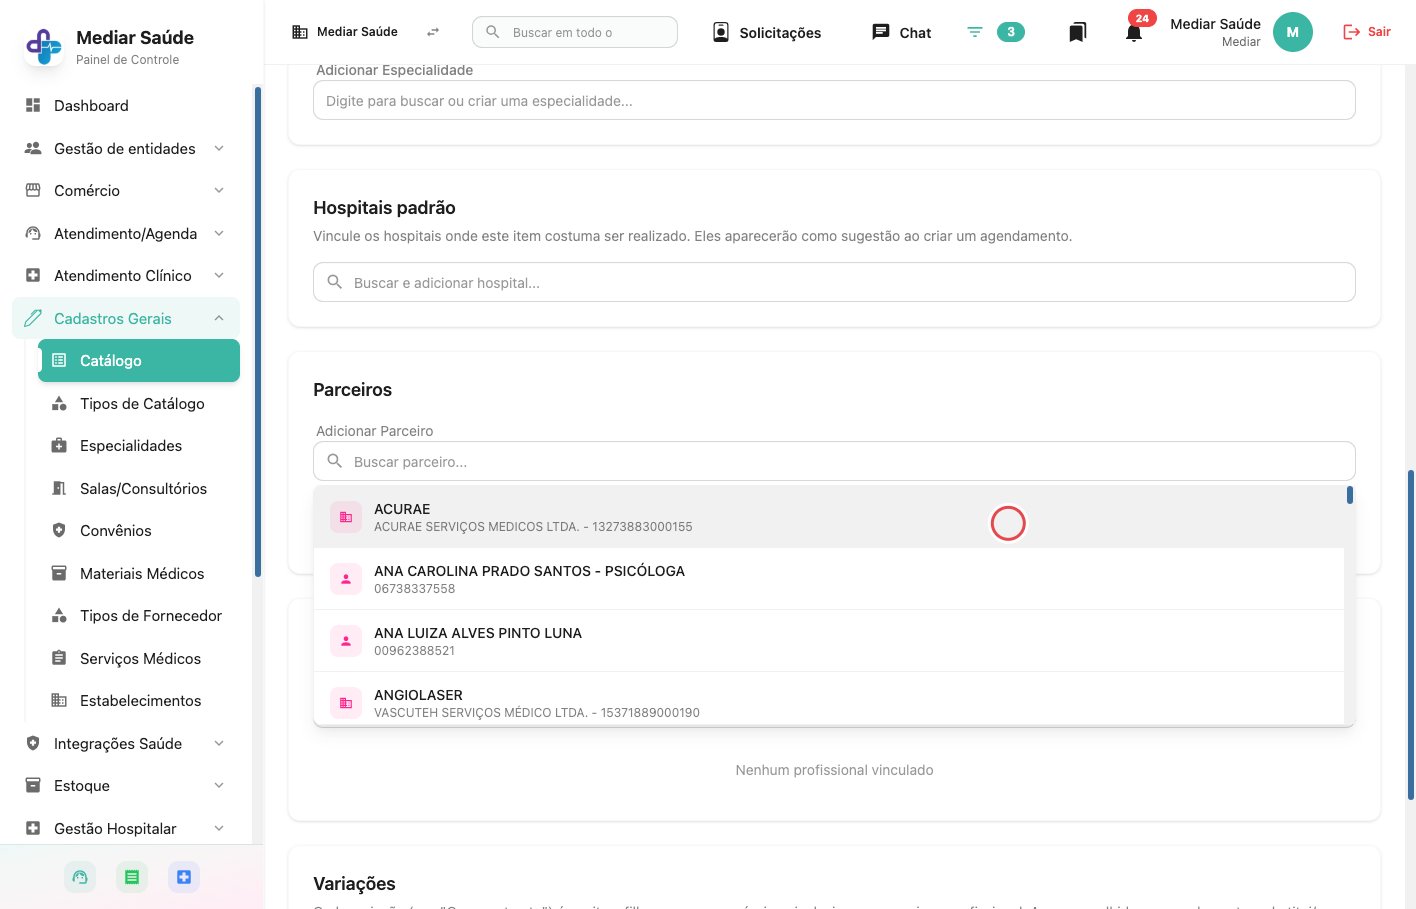Image resolution: width=1416 pixels, height=909 pixels.
Task: Click the Sair logout link
Action: [x=1366, y=32]
